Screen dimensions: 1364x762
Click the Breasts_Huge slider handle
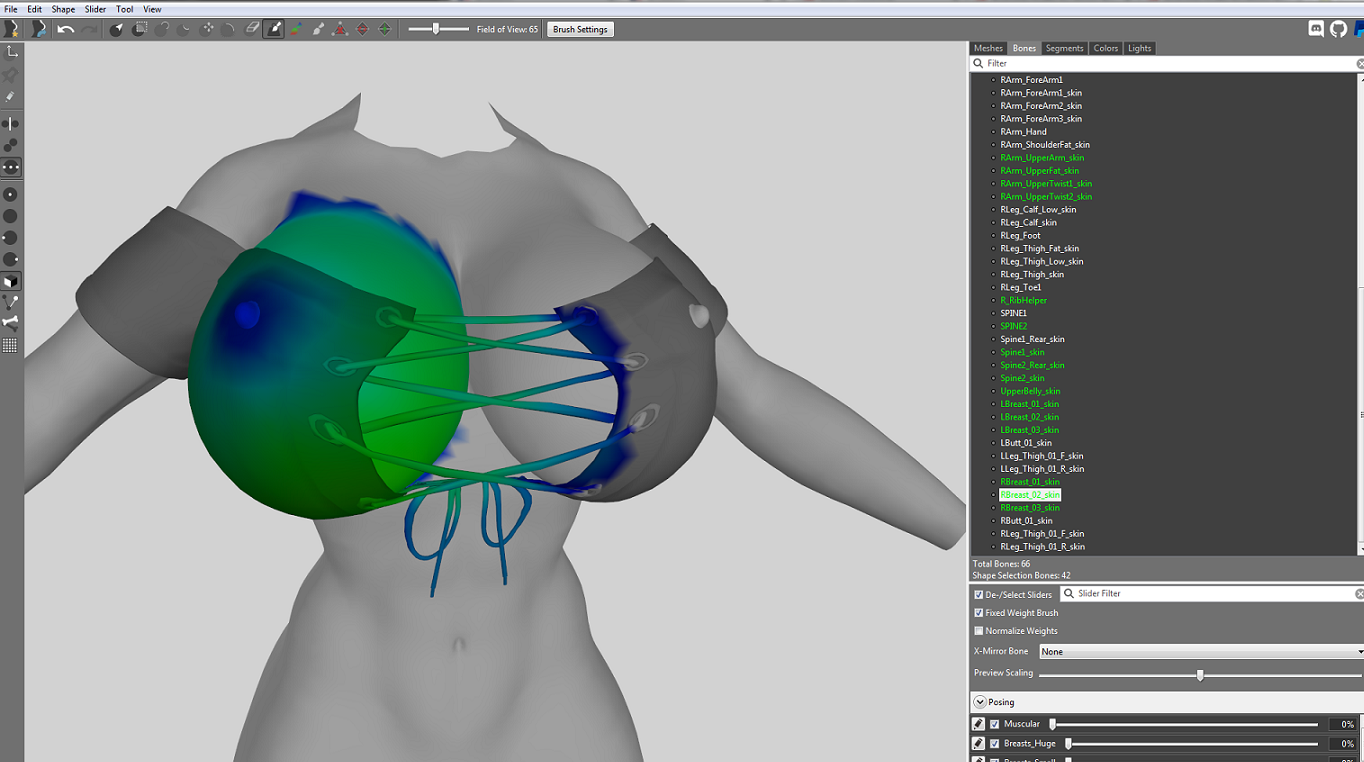coord(1068,744)
